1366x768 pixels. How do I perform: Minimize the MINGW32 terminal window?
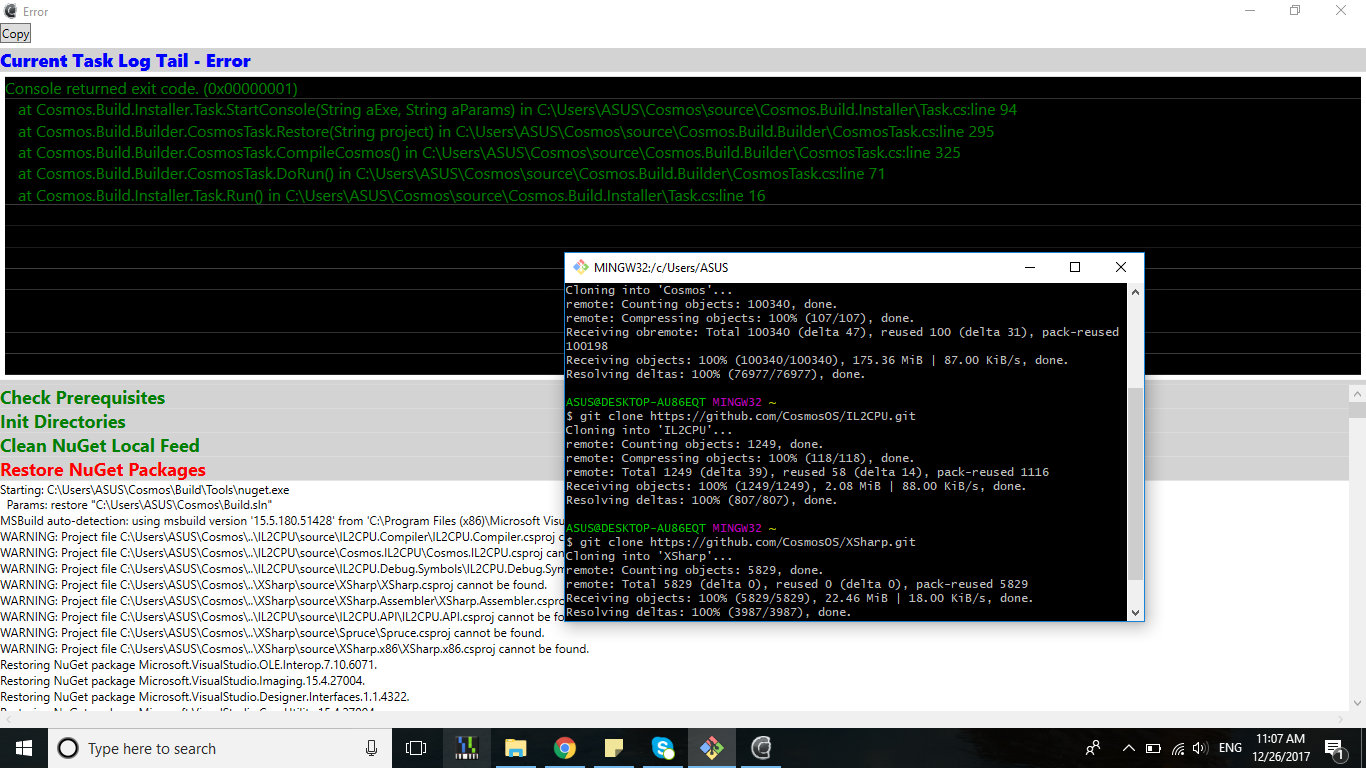(1029, 267)
